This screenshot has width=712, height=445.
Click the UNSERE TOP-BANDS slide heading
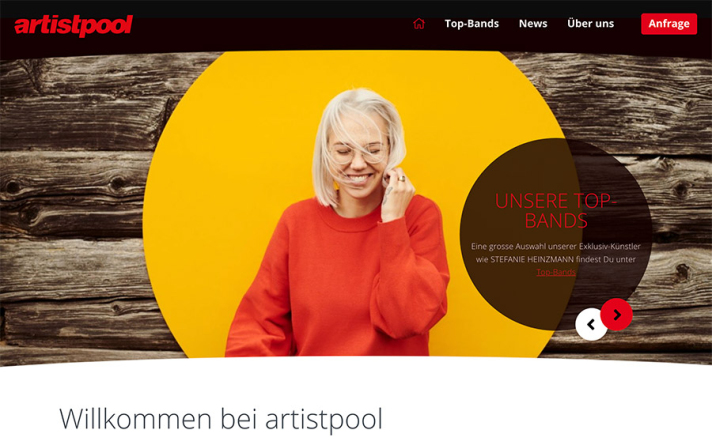(x=555, y=211)
